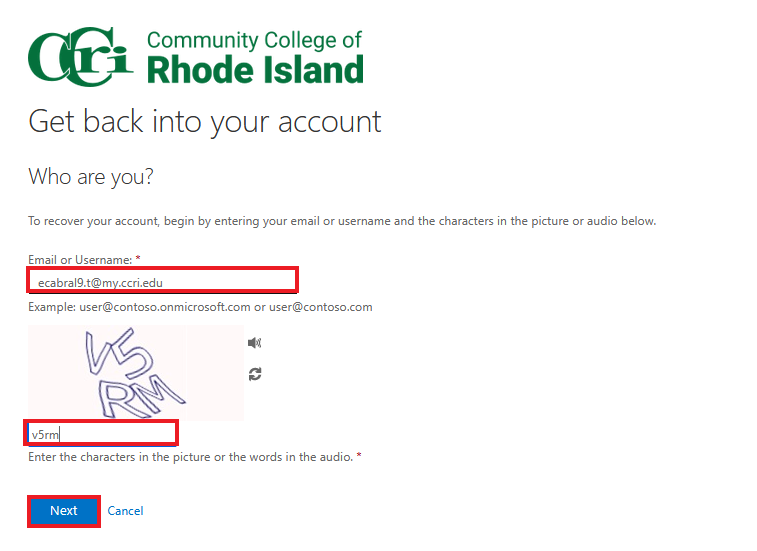Click the 'To recover your account' instruction text
Viewport: 757px width, 551px height.
tap(341, 221)
